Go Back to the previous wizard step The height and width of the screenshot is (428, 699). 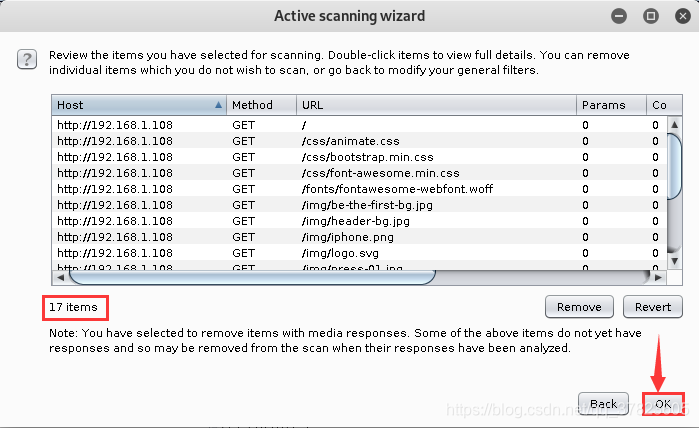click(x=603, y=403)
